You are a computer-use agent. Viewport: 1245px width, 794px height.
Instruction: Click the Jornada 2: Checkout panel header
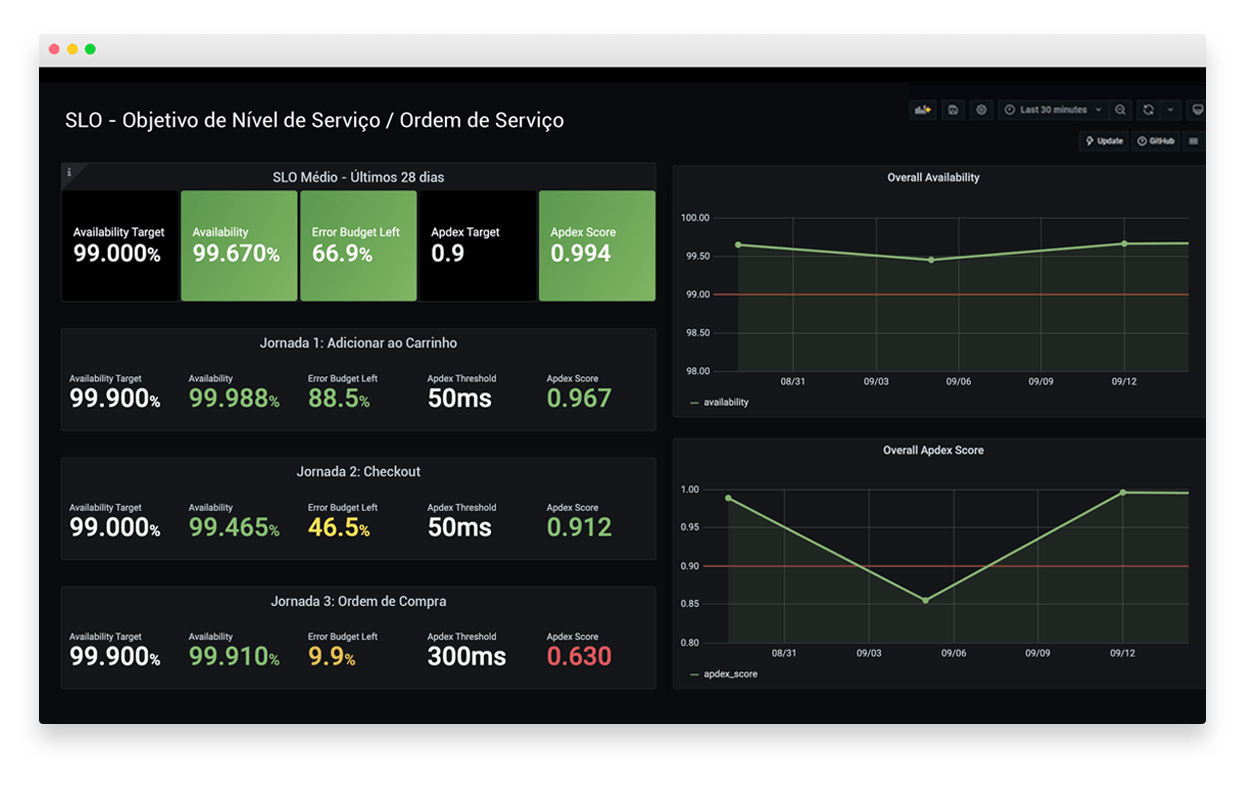pyautogui.click(x=358, y=471)
